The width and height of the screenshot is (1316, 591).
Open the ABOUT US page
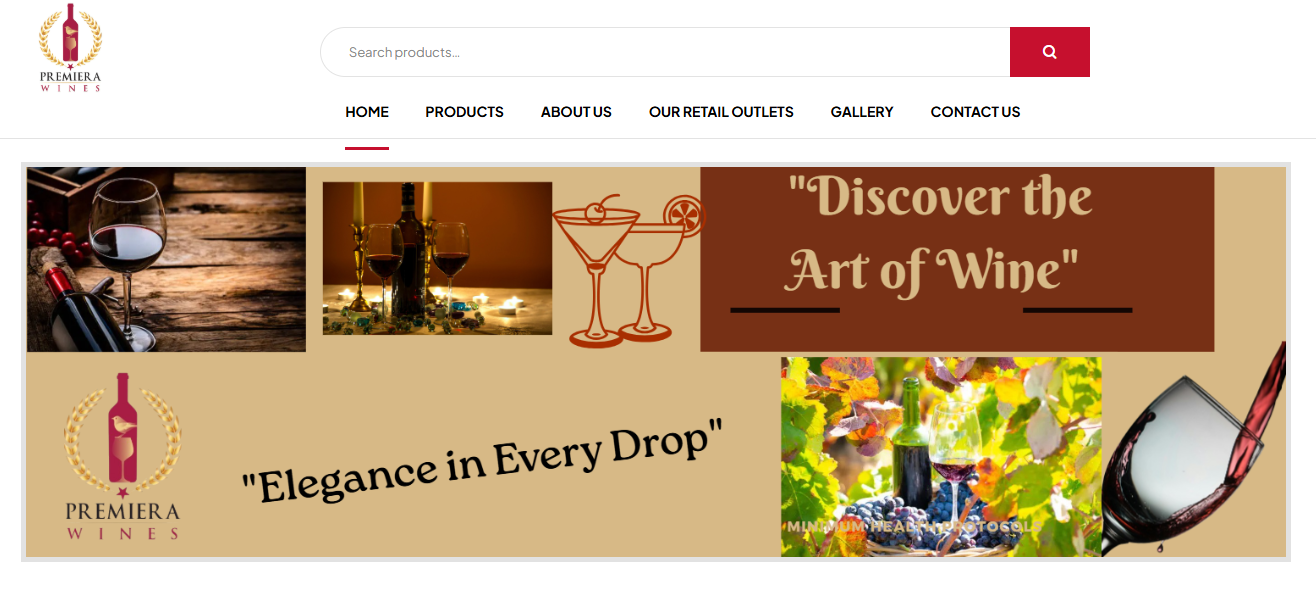576,112
